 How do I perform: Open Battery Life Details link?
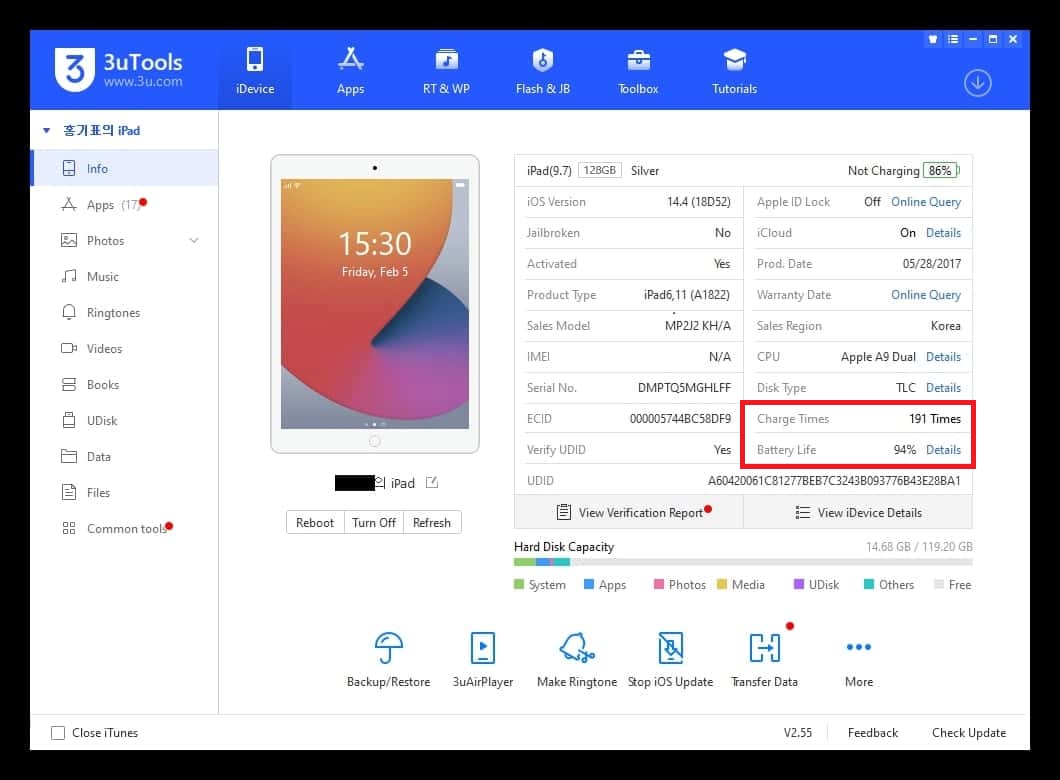point(943,450)
